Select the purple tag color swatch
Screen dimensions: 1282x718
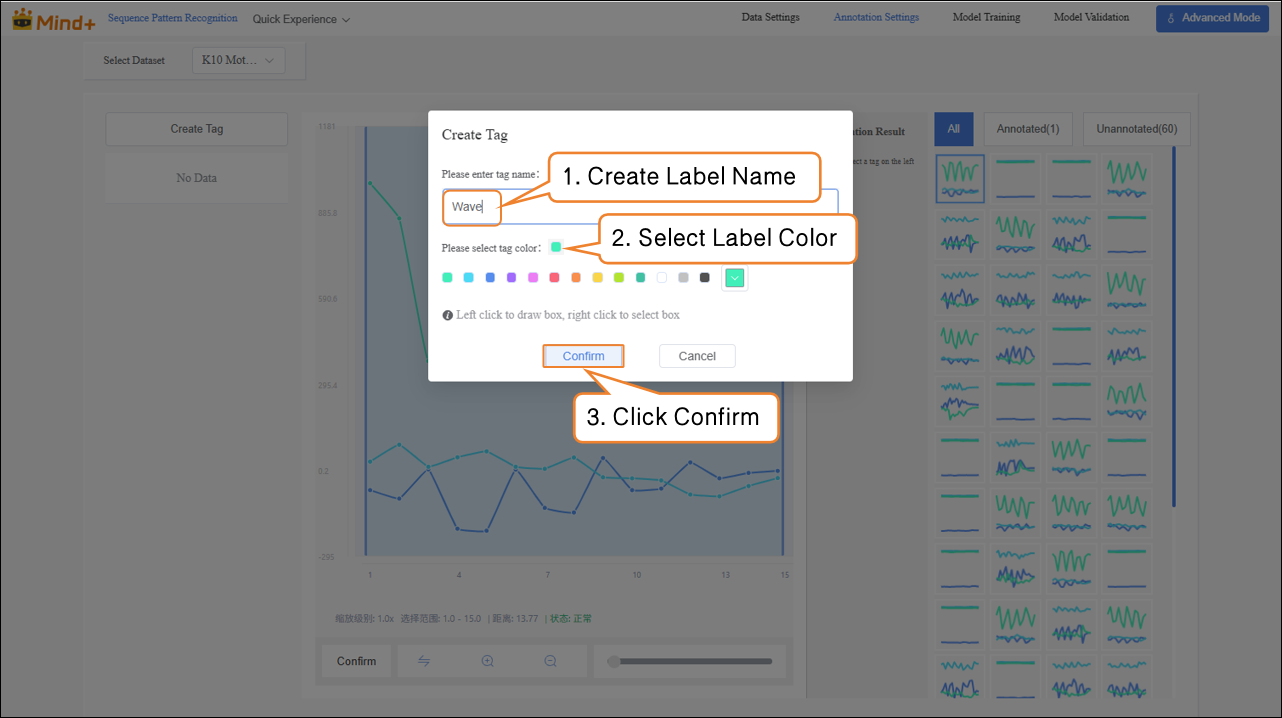click(511, 278)
